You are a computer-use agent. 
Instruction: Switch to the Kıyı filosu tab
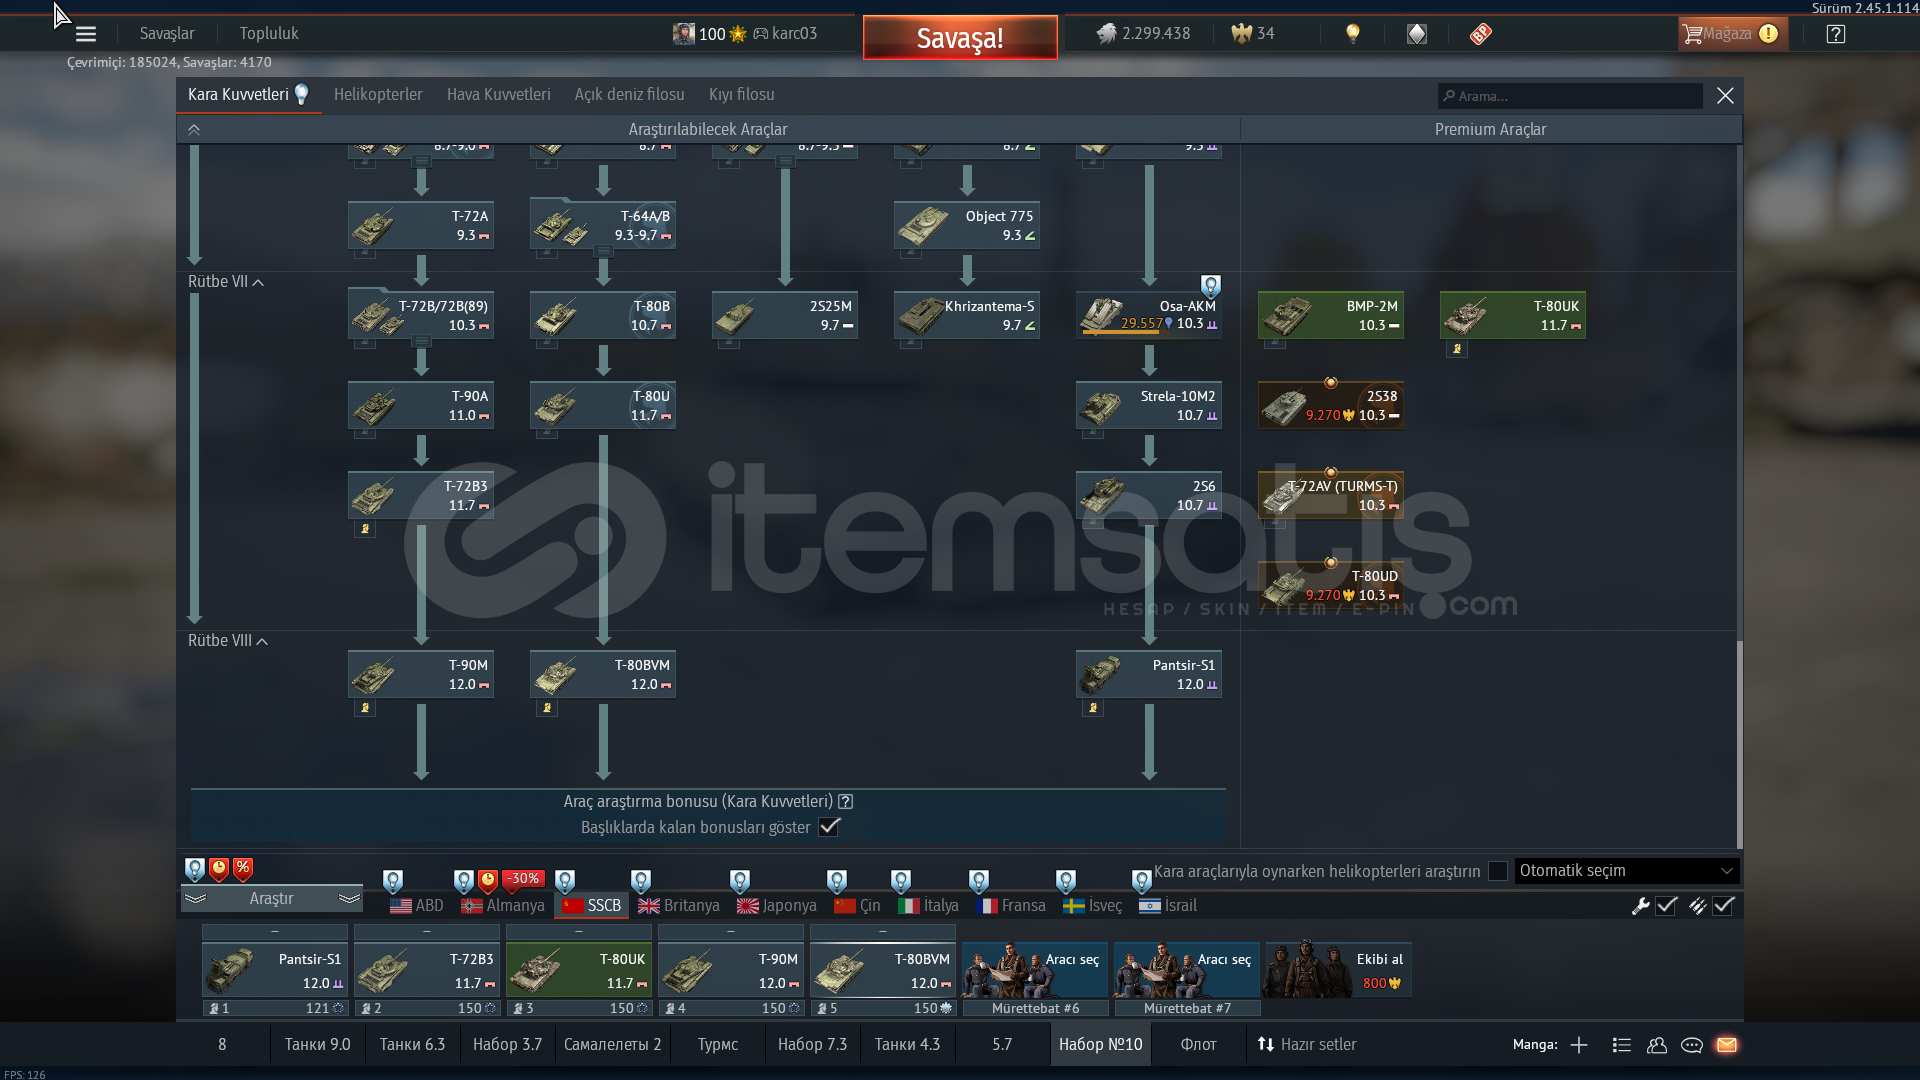coord(741,95)
